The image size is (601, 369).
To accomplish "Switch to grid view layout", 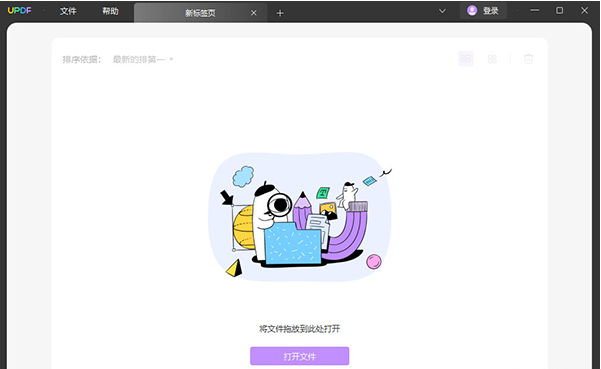I will (x=492, y=59).
